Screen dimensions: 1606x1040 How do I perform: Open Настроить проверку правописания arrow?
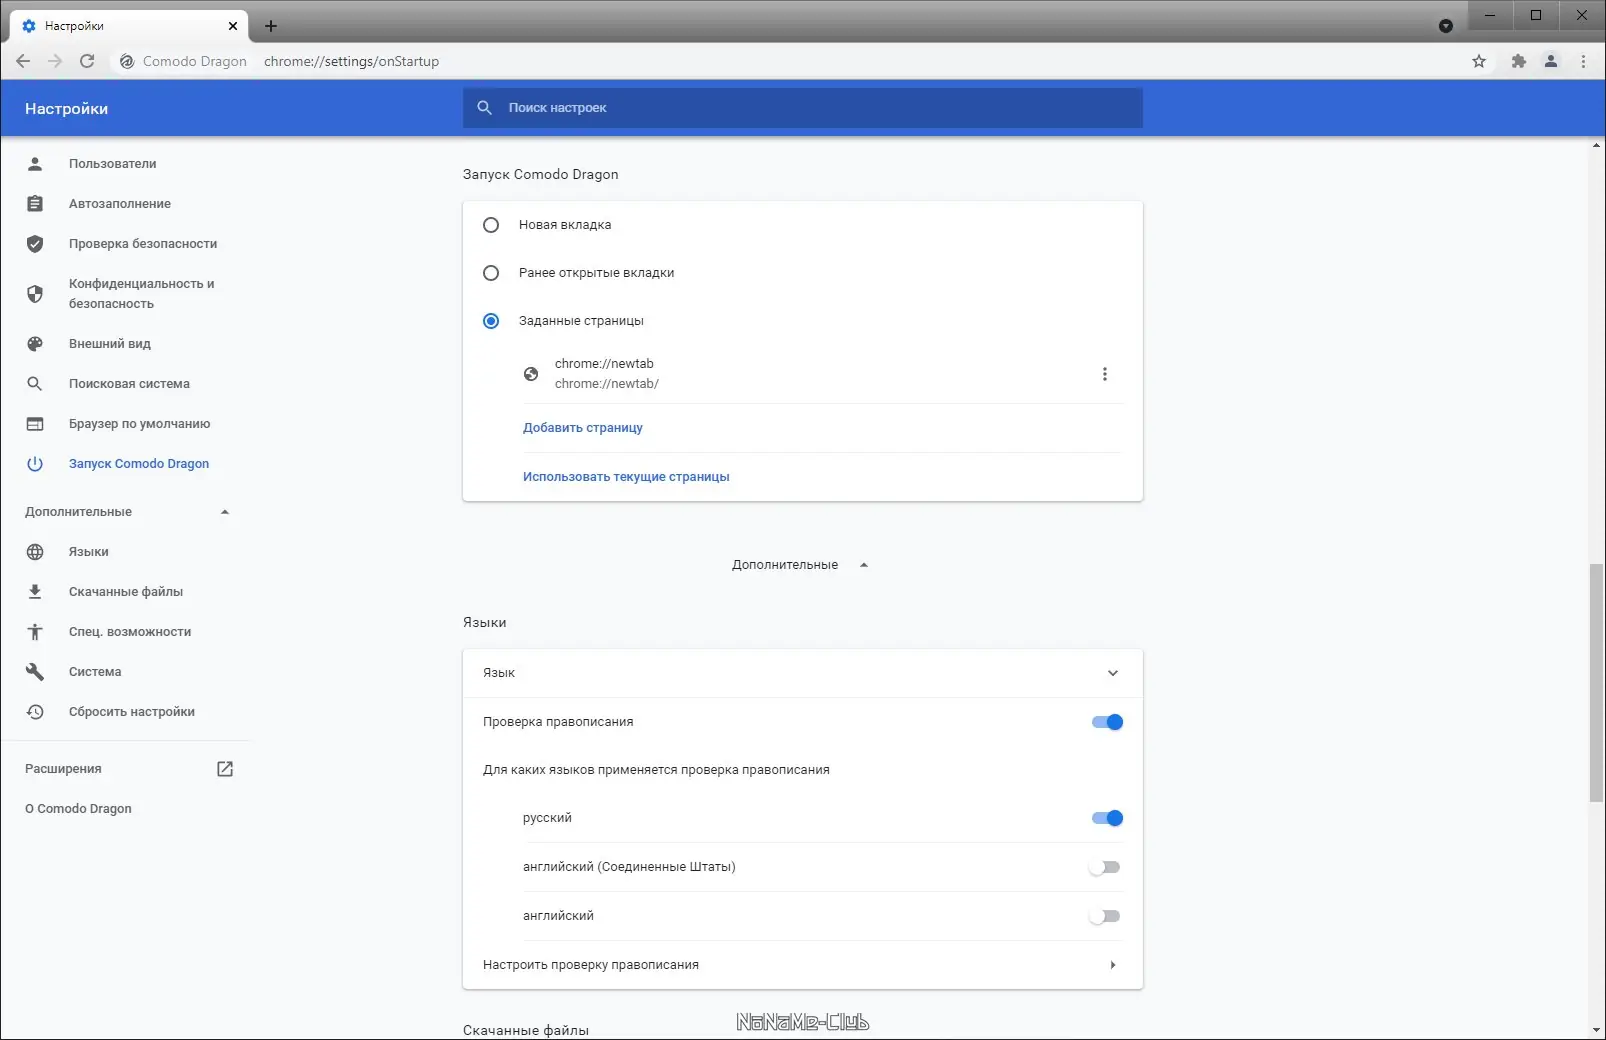(1113, 965)
